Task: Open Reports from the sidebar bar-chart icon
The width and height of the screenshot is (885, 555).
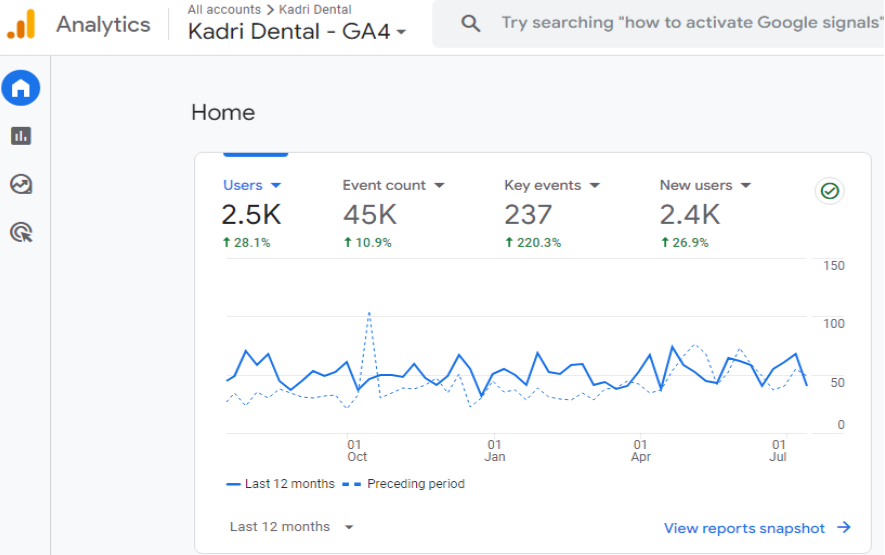Action: coord(21,136)
